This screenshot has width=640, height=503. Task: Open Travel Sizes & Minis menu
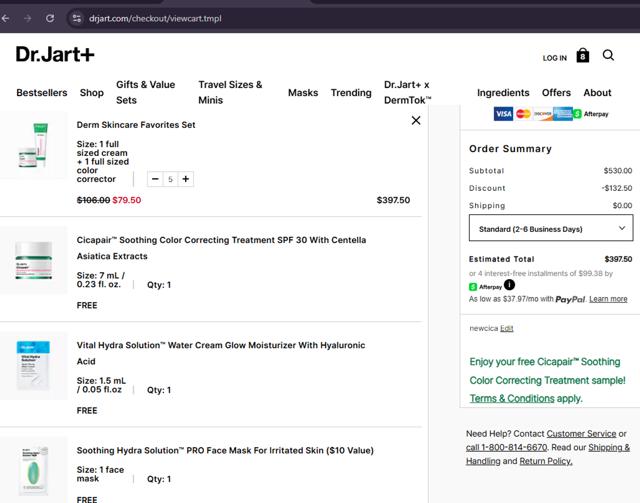230,92
